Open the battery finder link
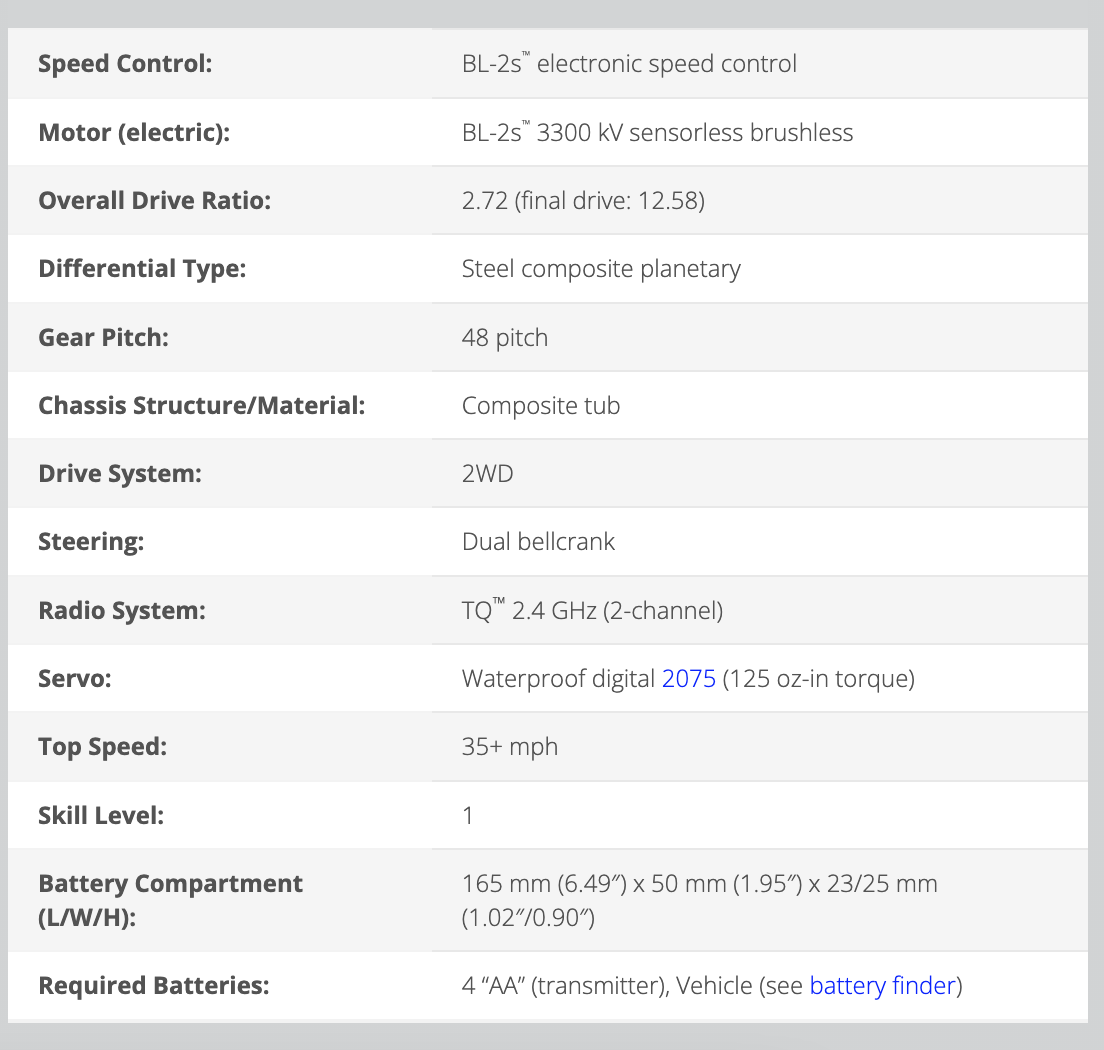Screen dimensions: 1104x1050 click(x=882, y=986)
